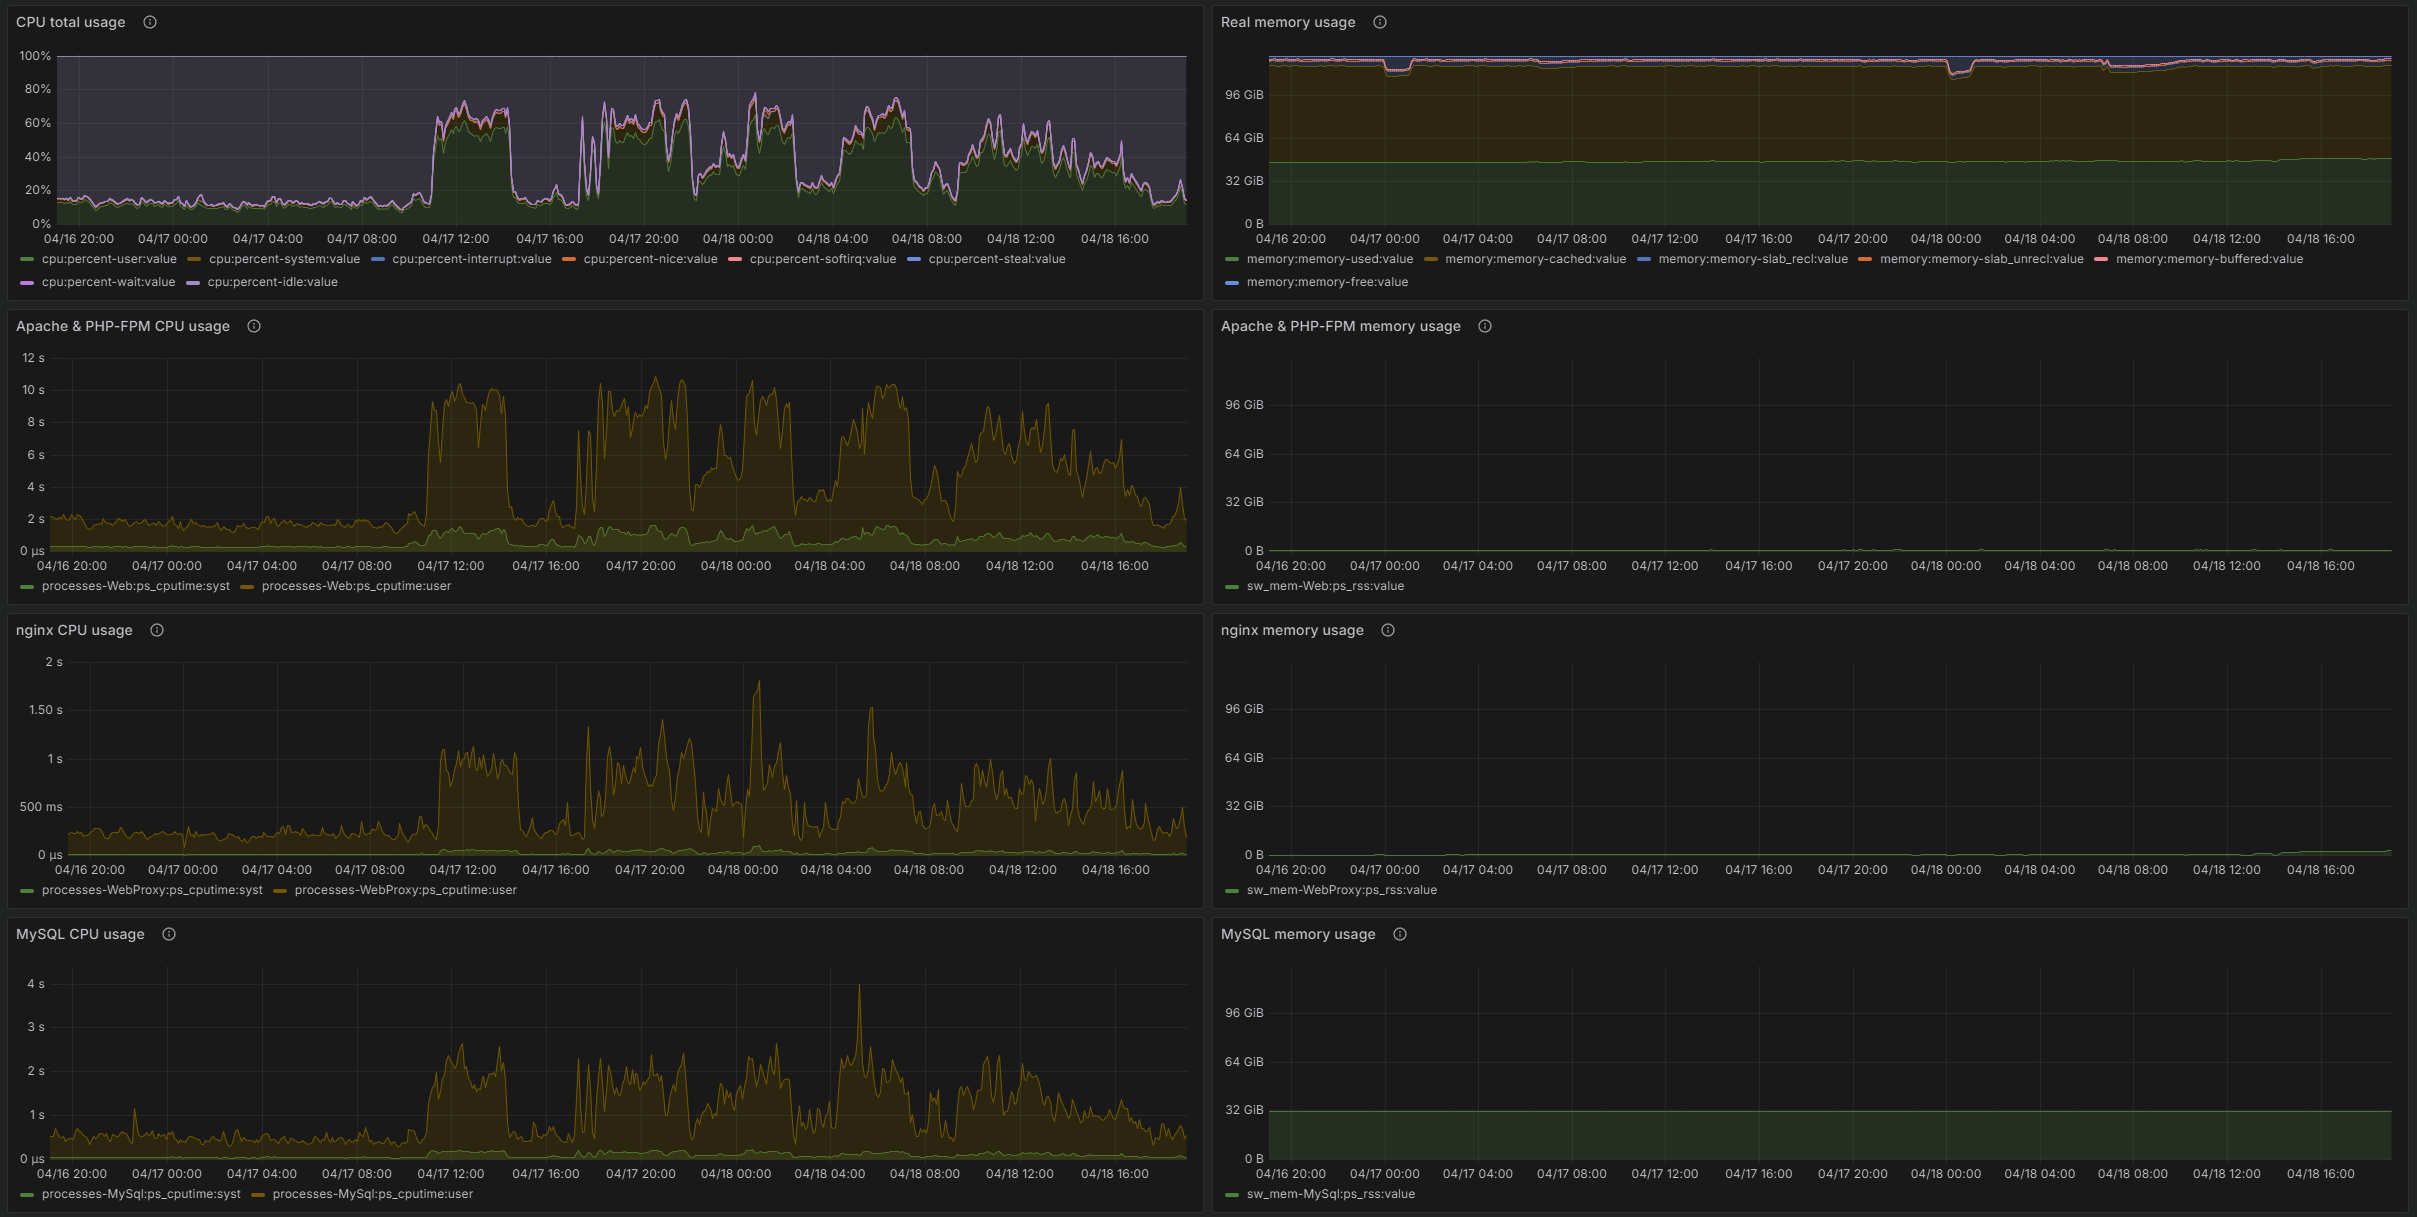Click info icon beside Apache & PHP-FPM CPU usage
2417x1217 pixels.
coord(254,326)
